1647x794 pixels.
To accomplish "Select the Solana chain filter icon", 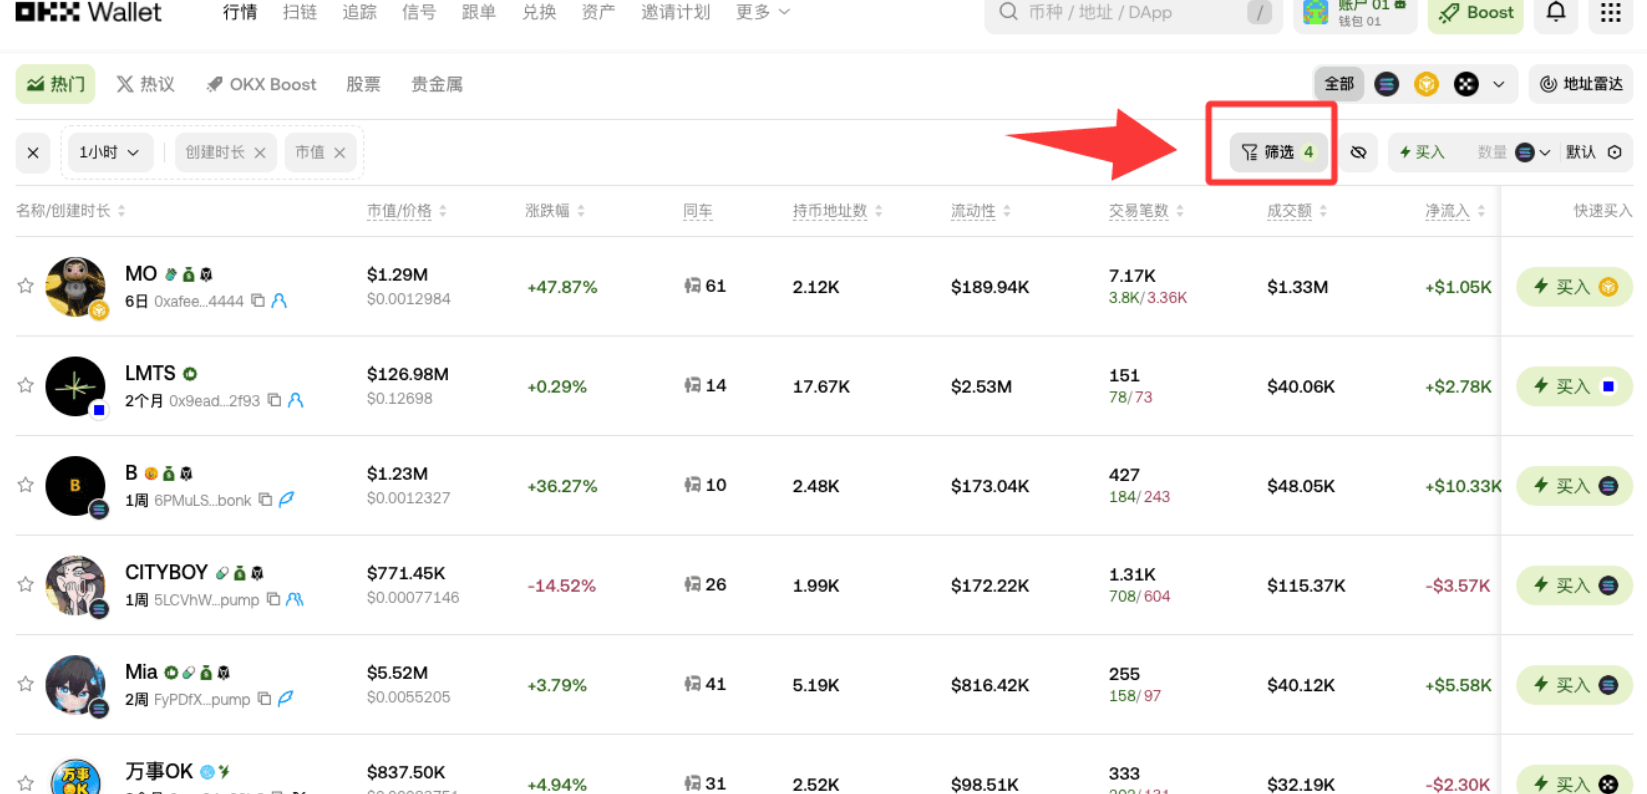I will [x=1386, y=84].
